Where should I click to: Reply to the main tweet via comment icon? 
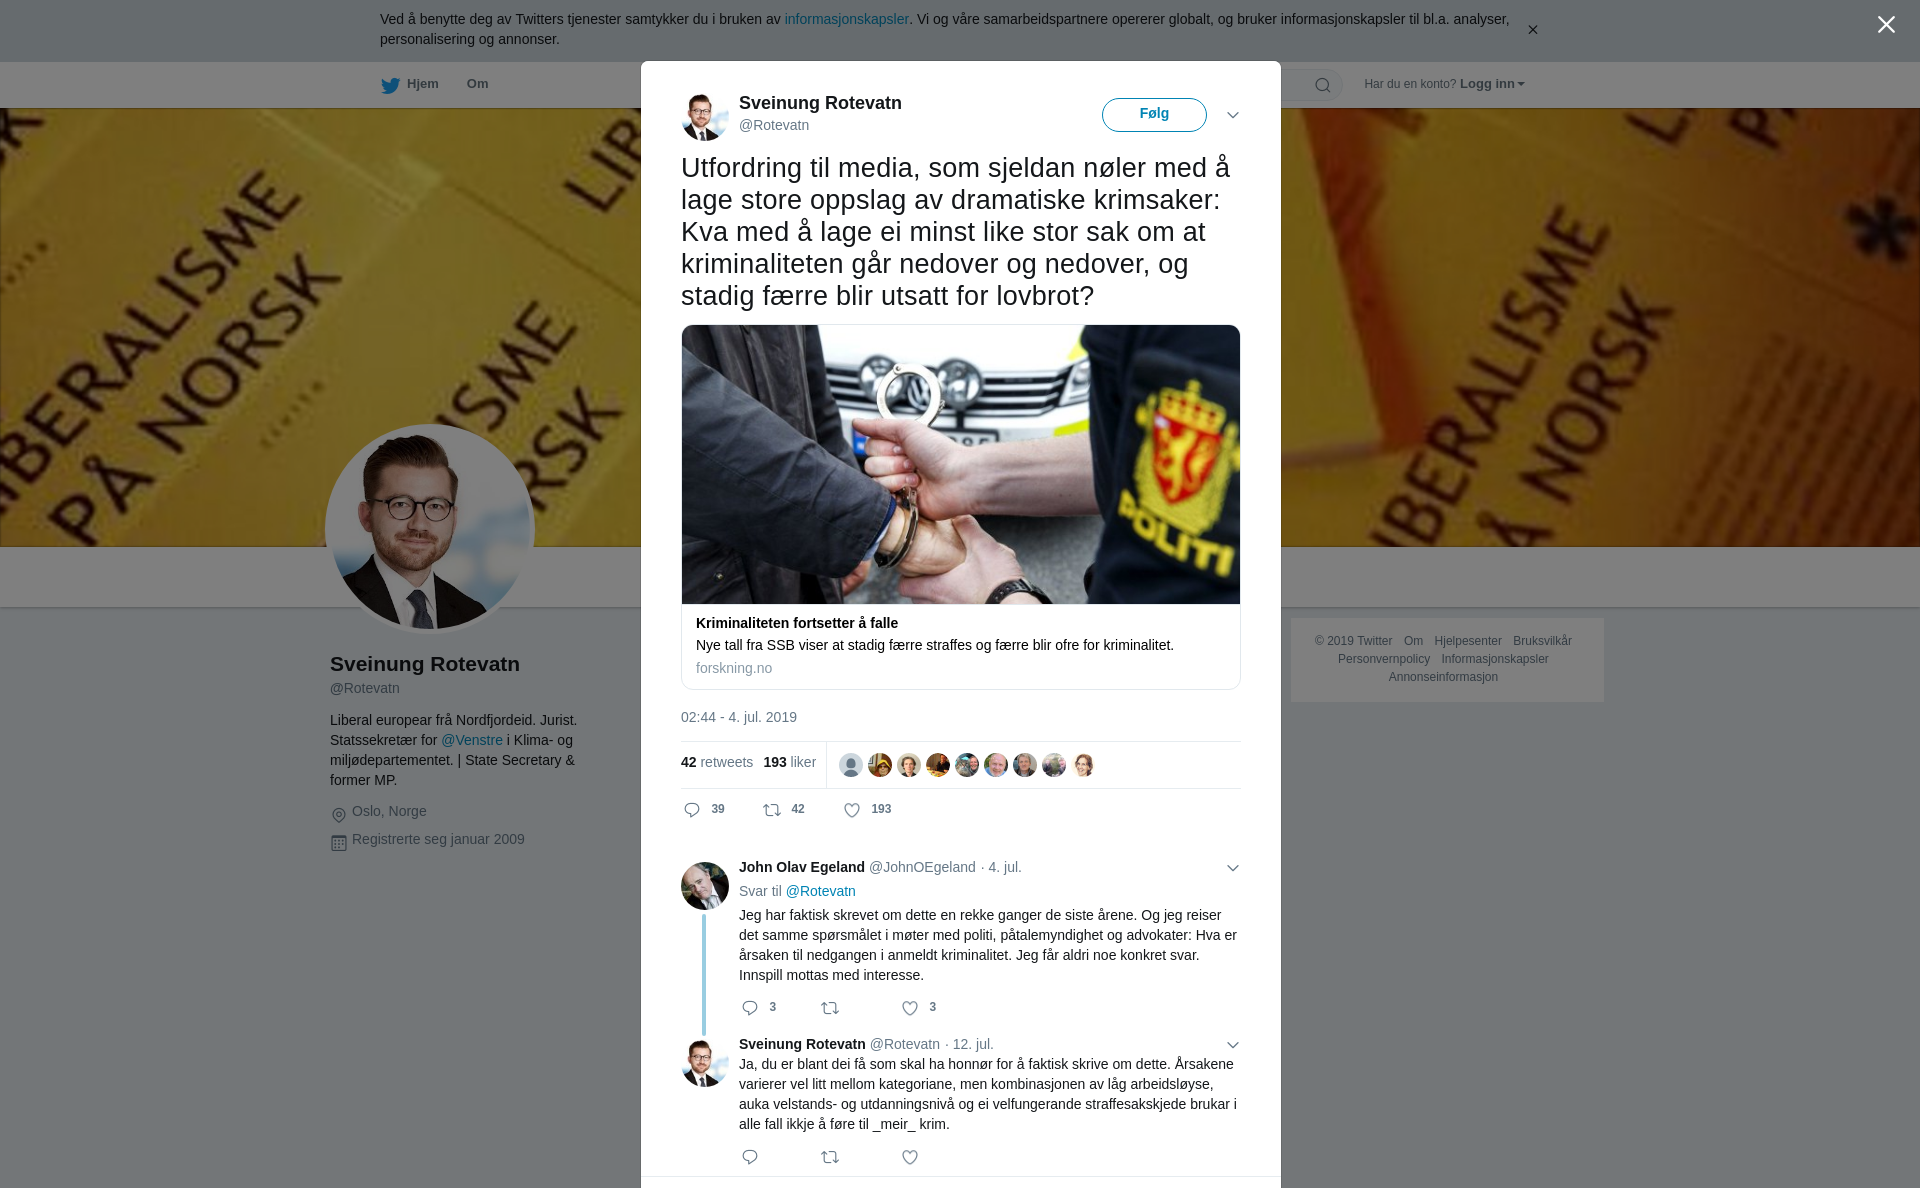pyautogui.click(x=692, y=810)
